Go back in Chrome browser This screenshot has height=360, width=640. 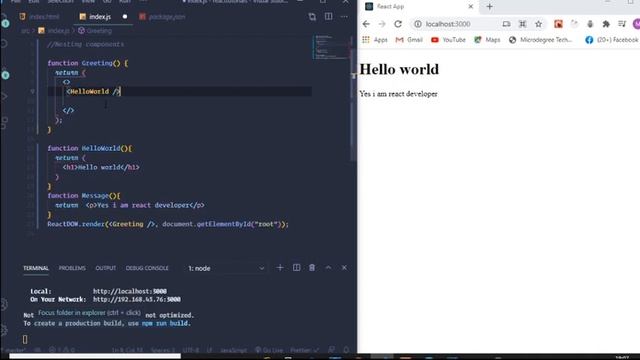pyautogui.click(x=366, y=24)
